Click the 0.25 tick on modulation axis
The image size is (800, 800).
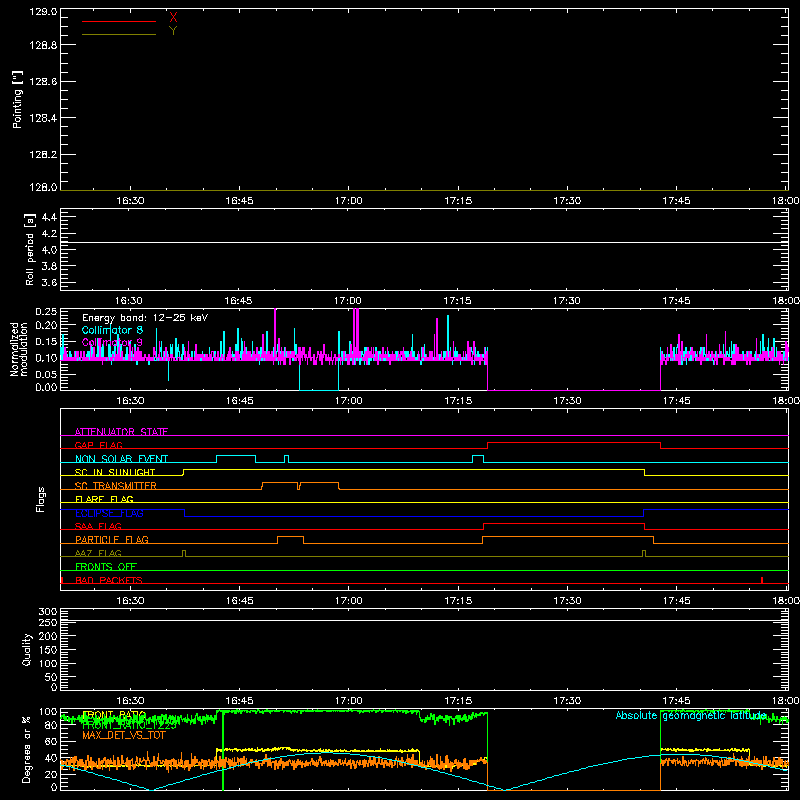[46, 311]
